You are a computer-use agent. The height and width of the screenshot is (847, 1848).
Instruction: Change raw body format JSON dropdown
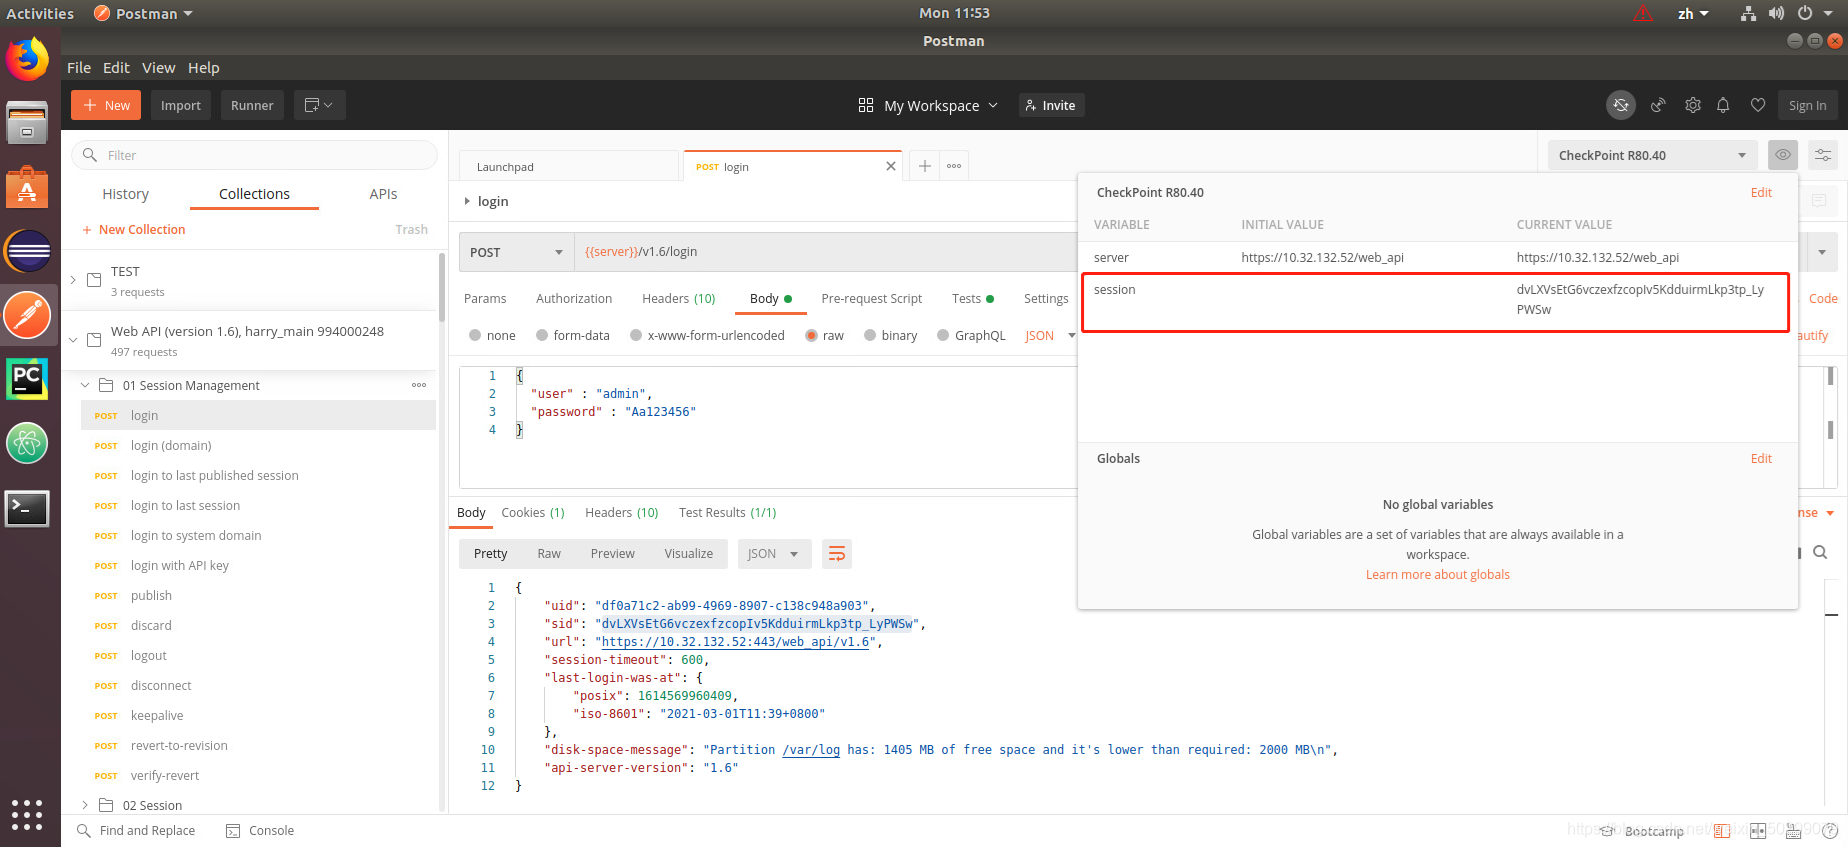point(1050,335)
